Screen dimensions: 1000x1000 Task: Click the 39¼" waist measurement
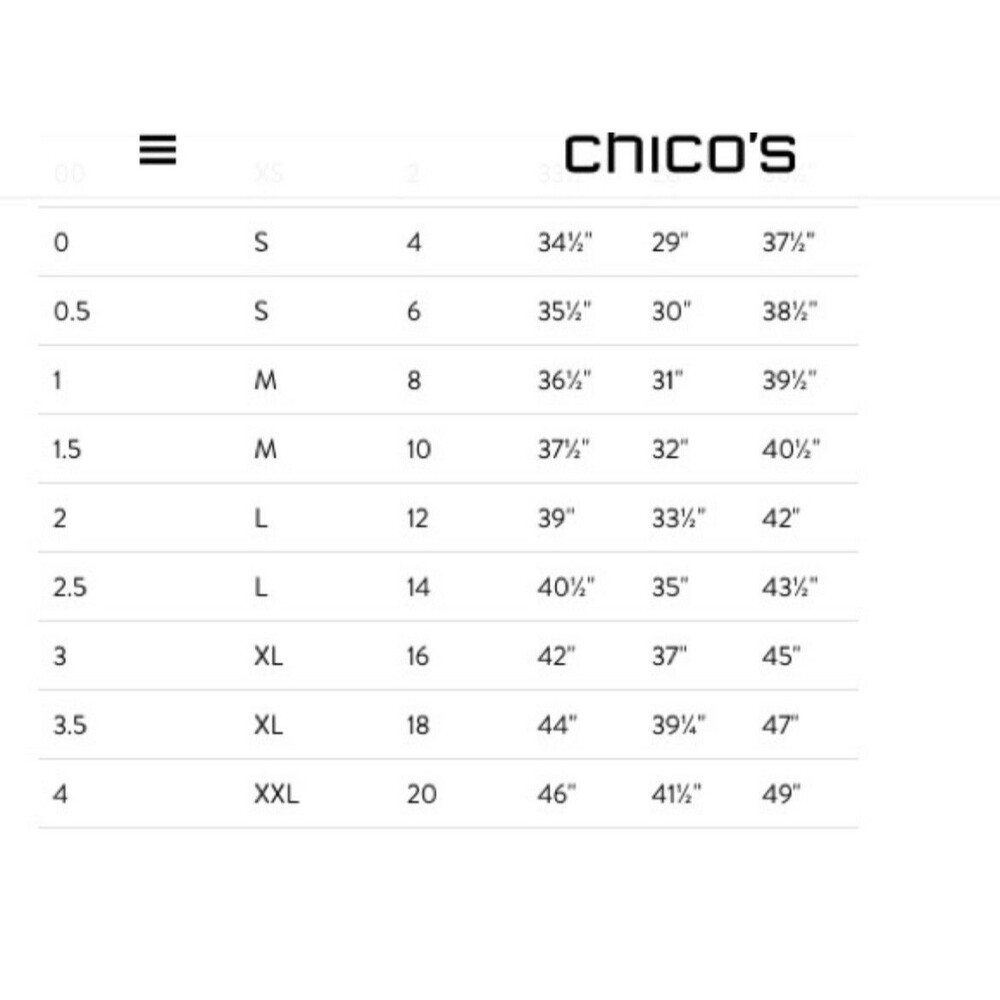[679, 726]
